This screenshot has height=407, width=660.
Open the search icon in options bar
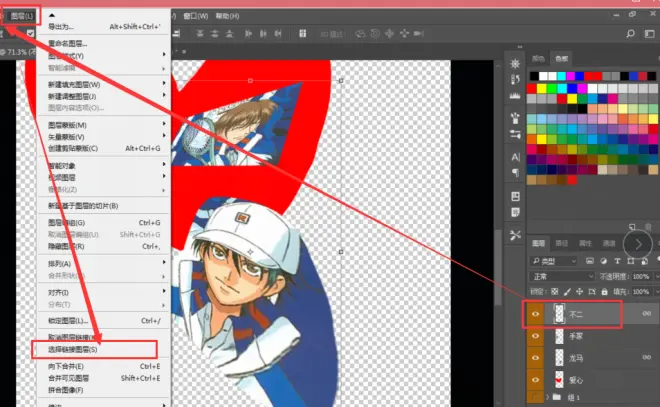(x=630, y=34)
